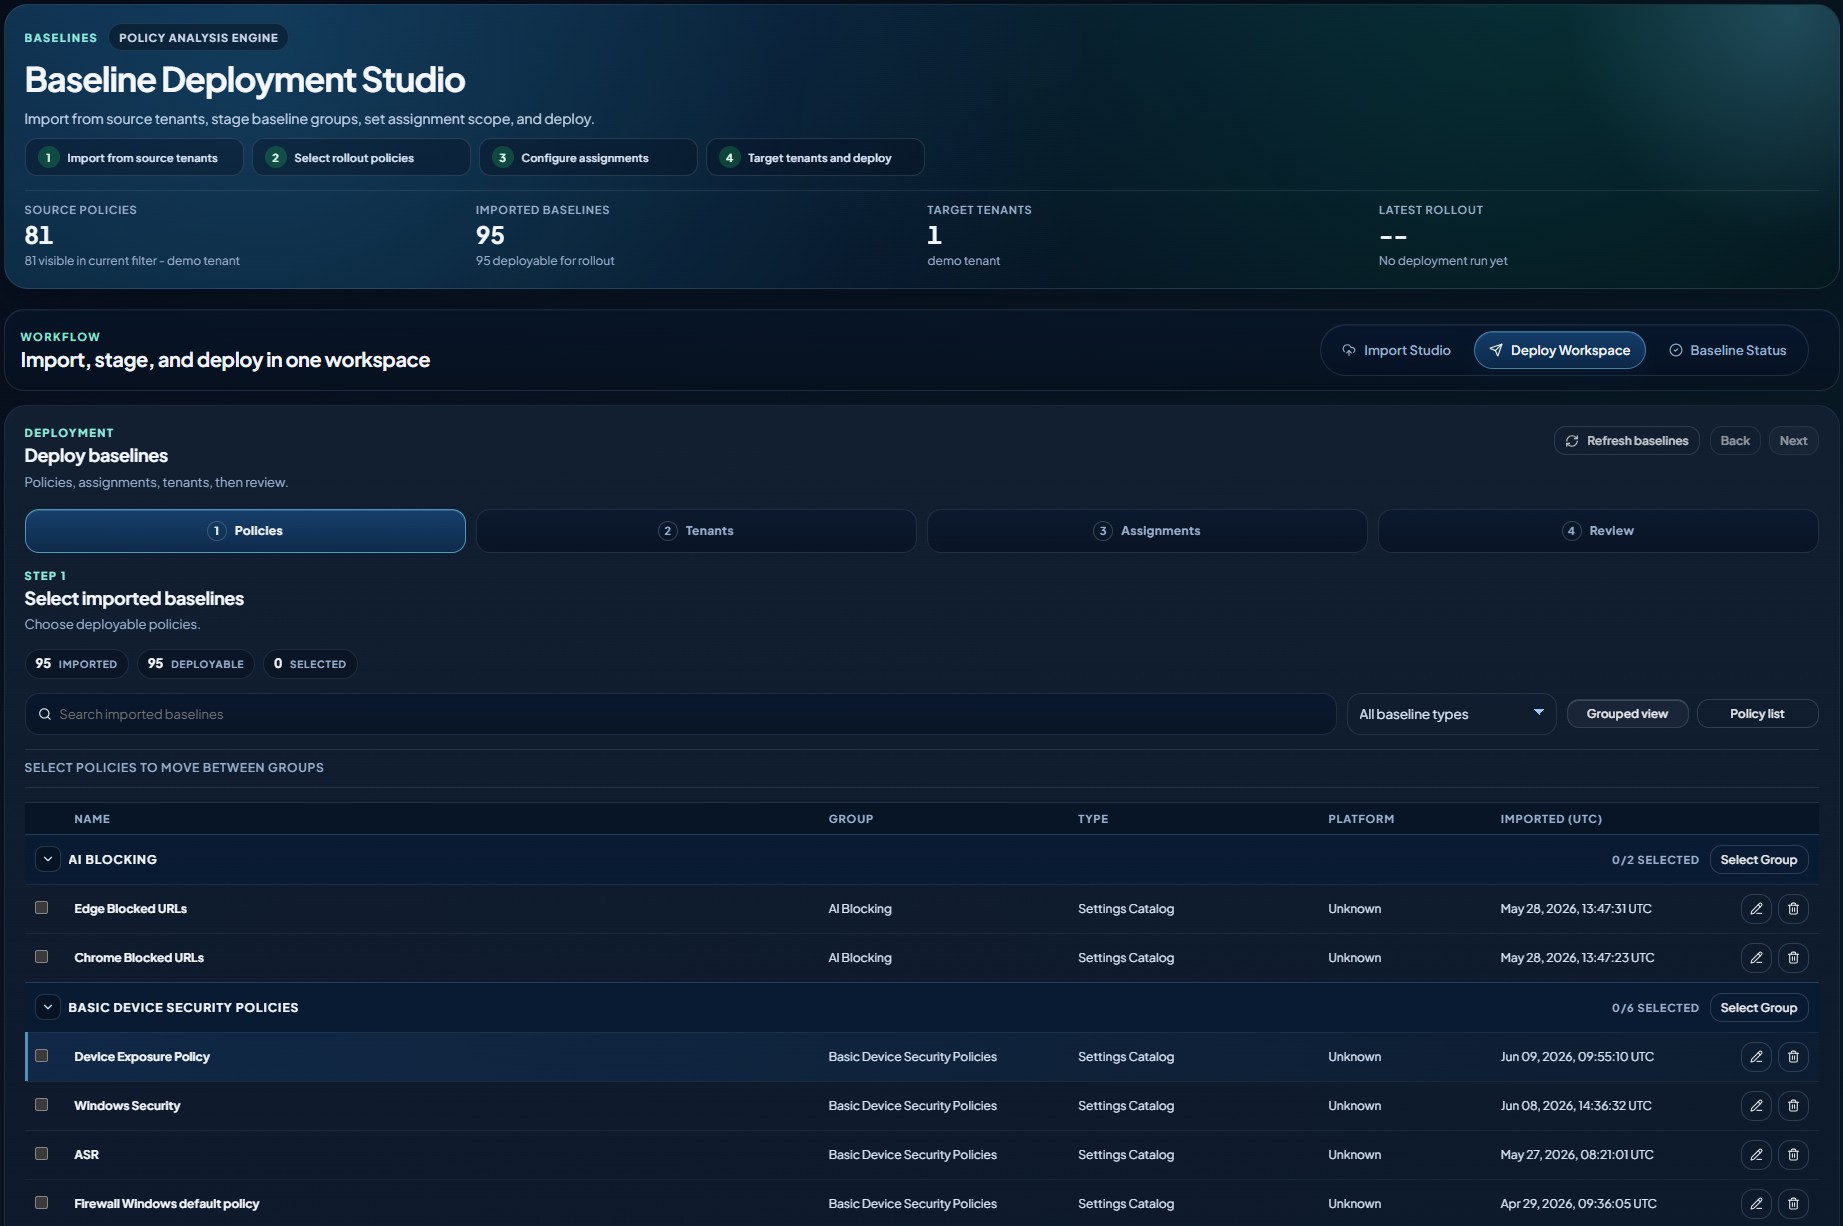
Task: Delete the ASR baseline
Action: (1793, 1155)
